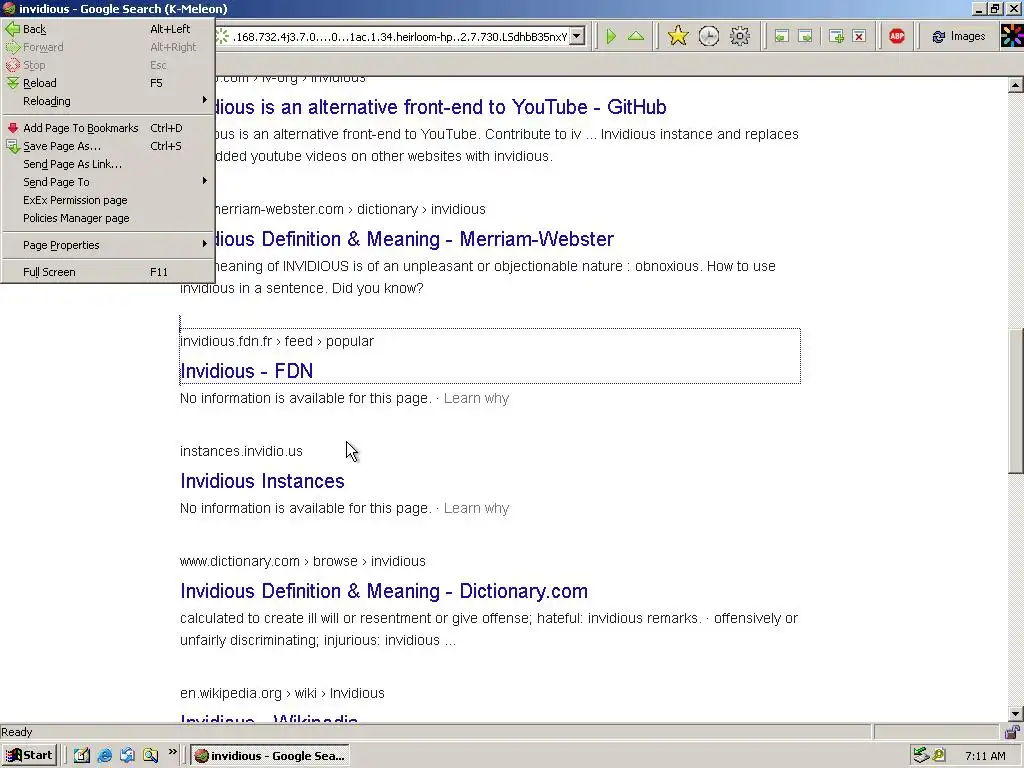Click the second system tray icon

938,756
